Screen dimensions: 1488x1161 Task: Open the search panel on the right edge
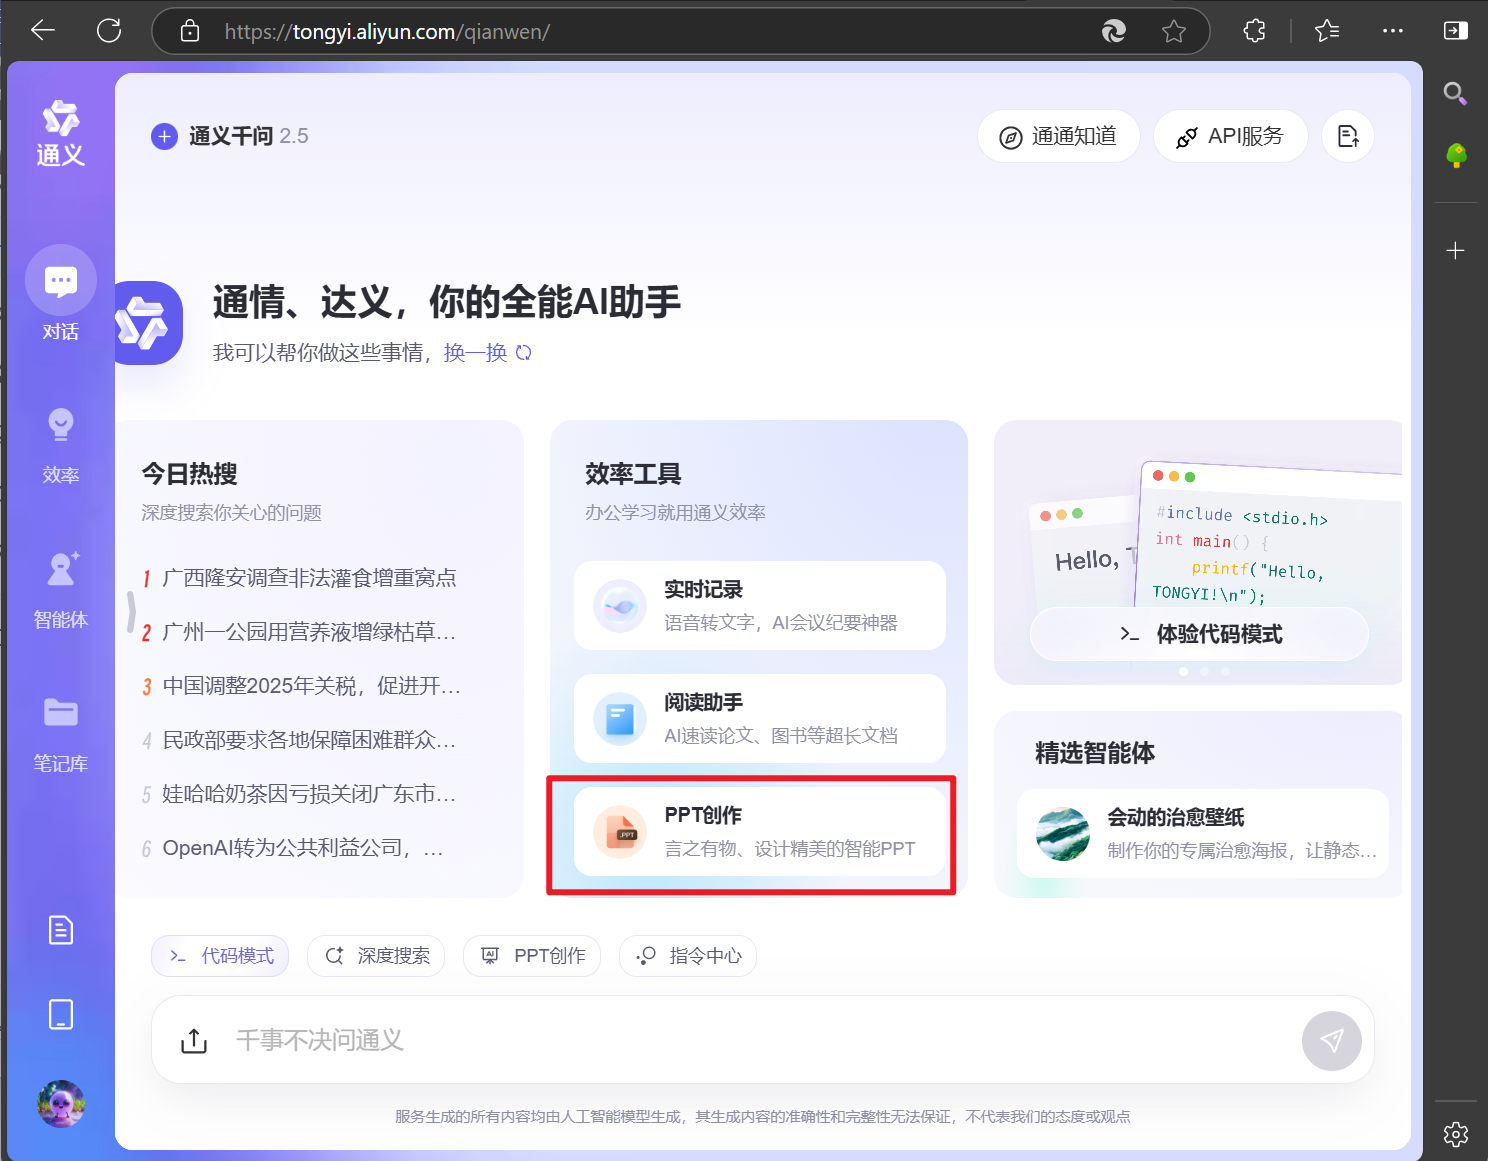(x=1455, y=93)
